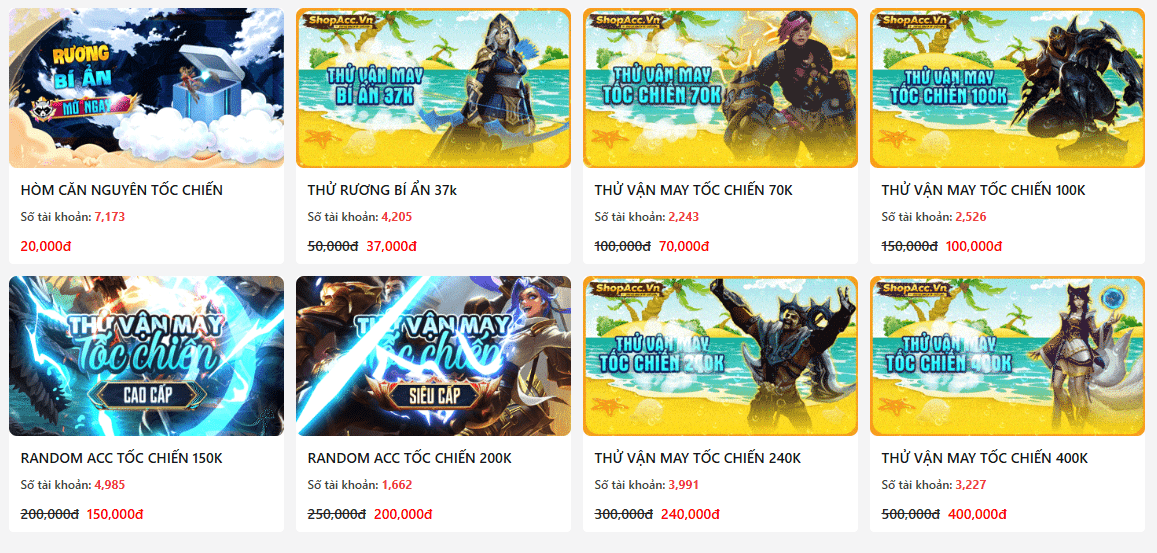Open the Tốc Chiến 240K pirate banner
The image size is (1157, 553).
pyautogui.click(x=720, y=356)
